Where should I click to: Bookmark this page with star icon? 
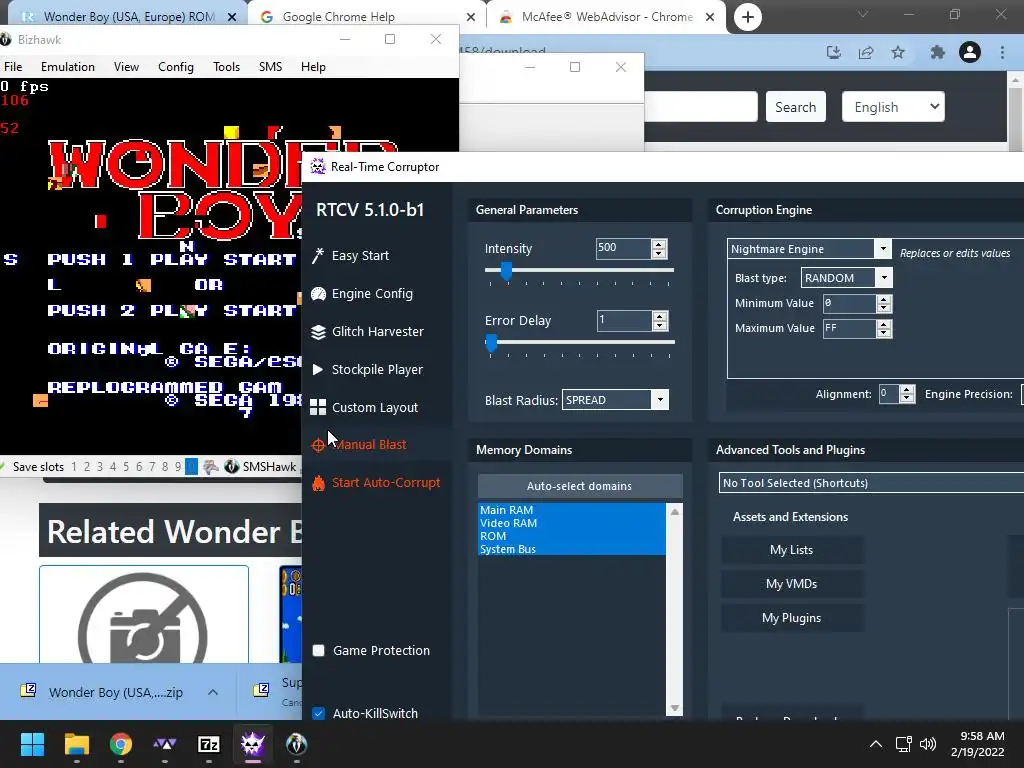(x=898, y=52)
